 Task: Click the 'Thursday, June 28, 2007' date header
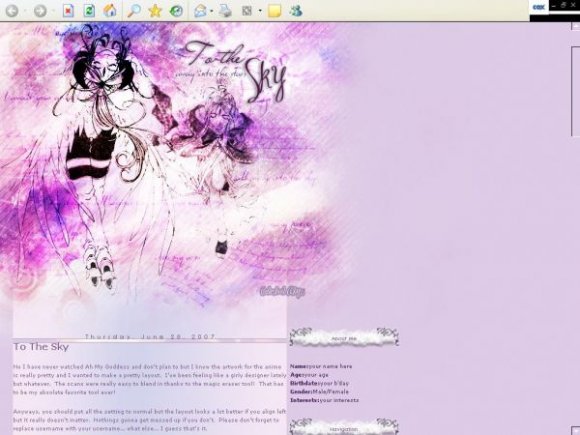click(x=150, y=336)
